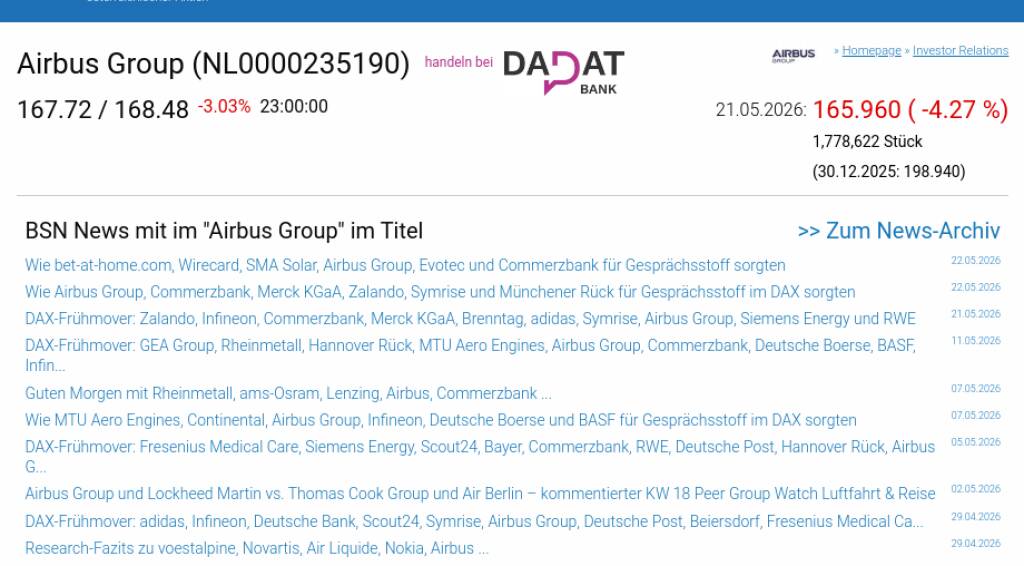Open article on Airbus, Commerzbank, Merck KGaA im DAX

coord(440,292)
